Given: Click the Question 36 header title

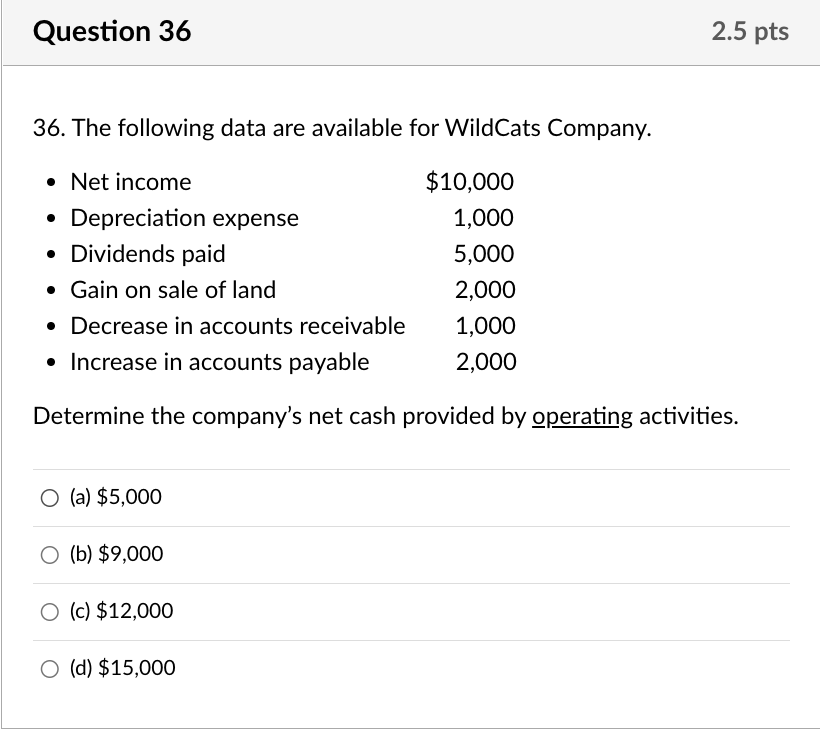Looking at the screenshot, I should (x=113, y=31).
